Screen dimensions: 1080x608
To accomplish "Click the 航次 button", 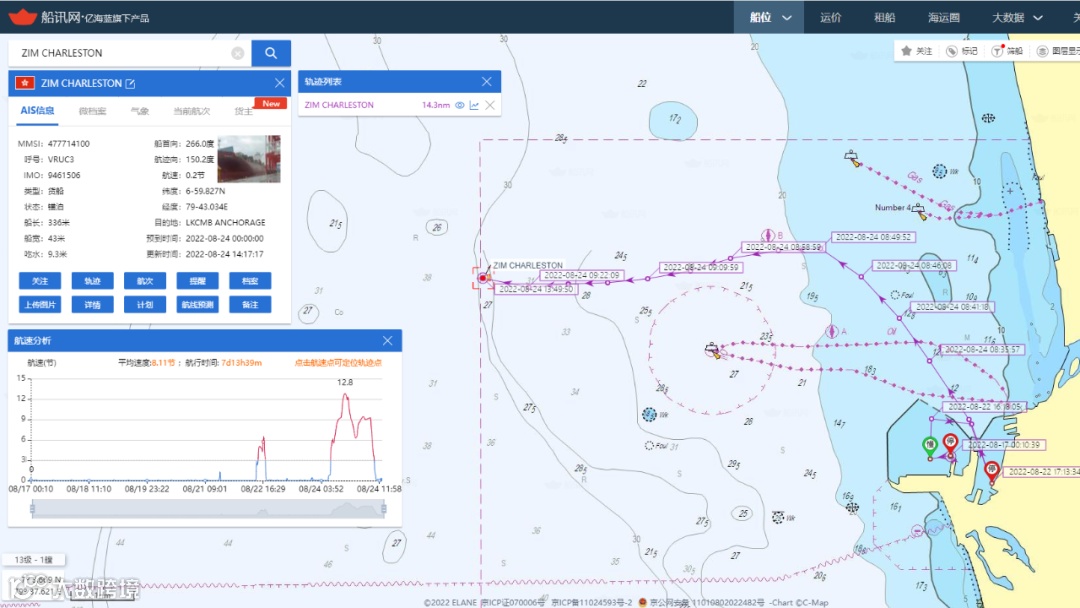I will click(x=145, y=281).
